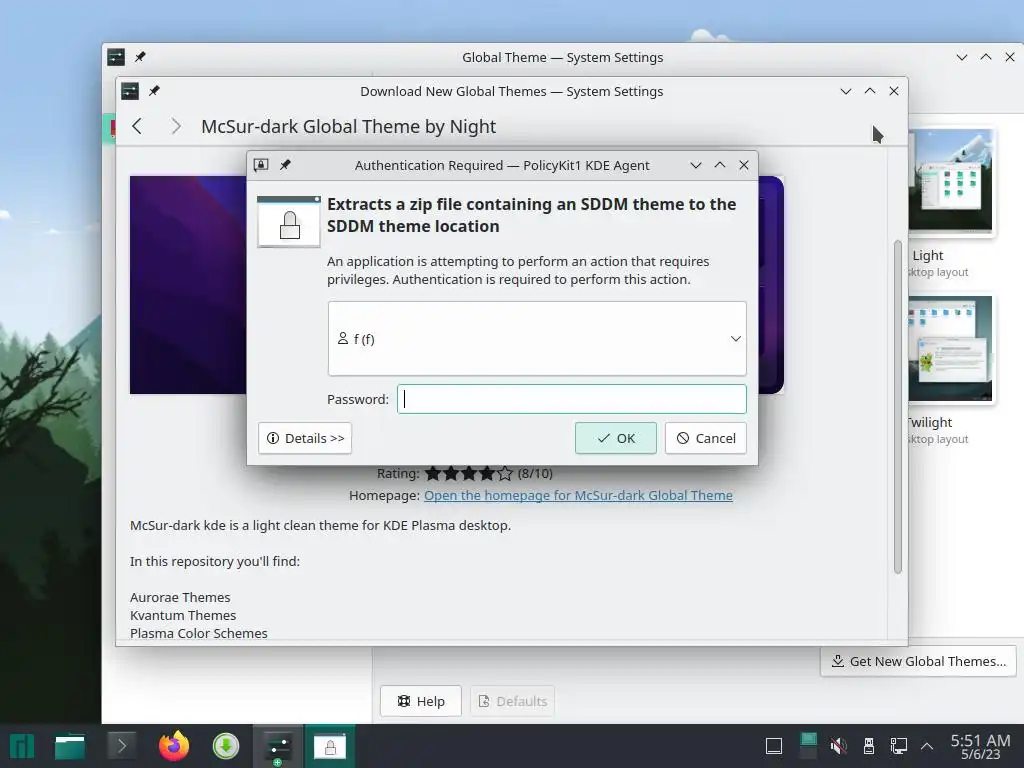Close Download New Global Themes window
Viewport: 1024px width, 768px height.
pos(894,91)
